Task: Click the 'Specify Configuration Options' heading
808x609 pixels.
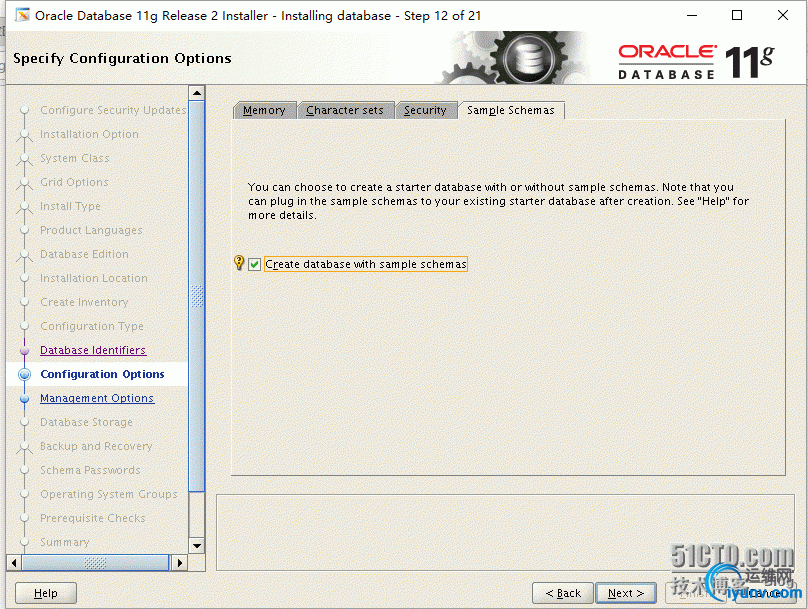Action: (x=122, y=58)
